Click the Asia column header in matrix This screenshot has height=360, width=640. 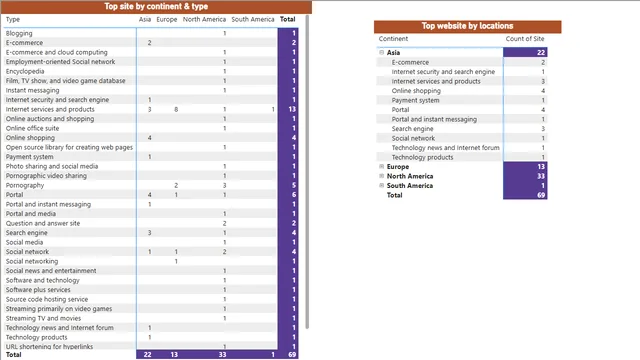click(144, 19)
